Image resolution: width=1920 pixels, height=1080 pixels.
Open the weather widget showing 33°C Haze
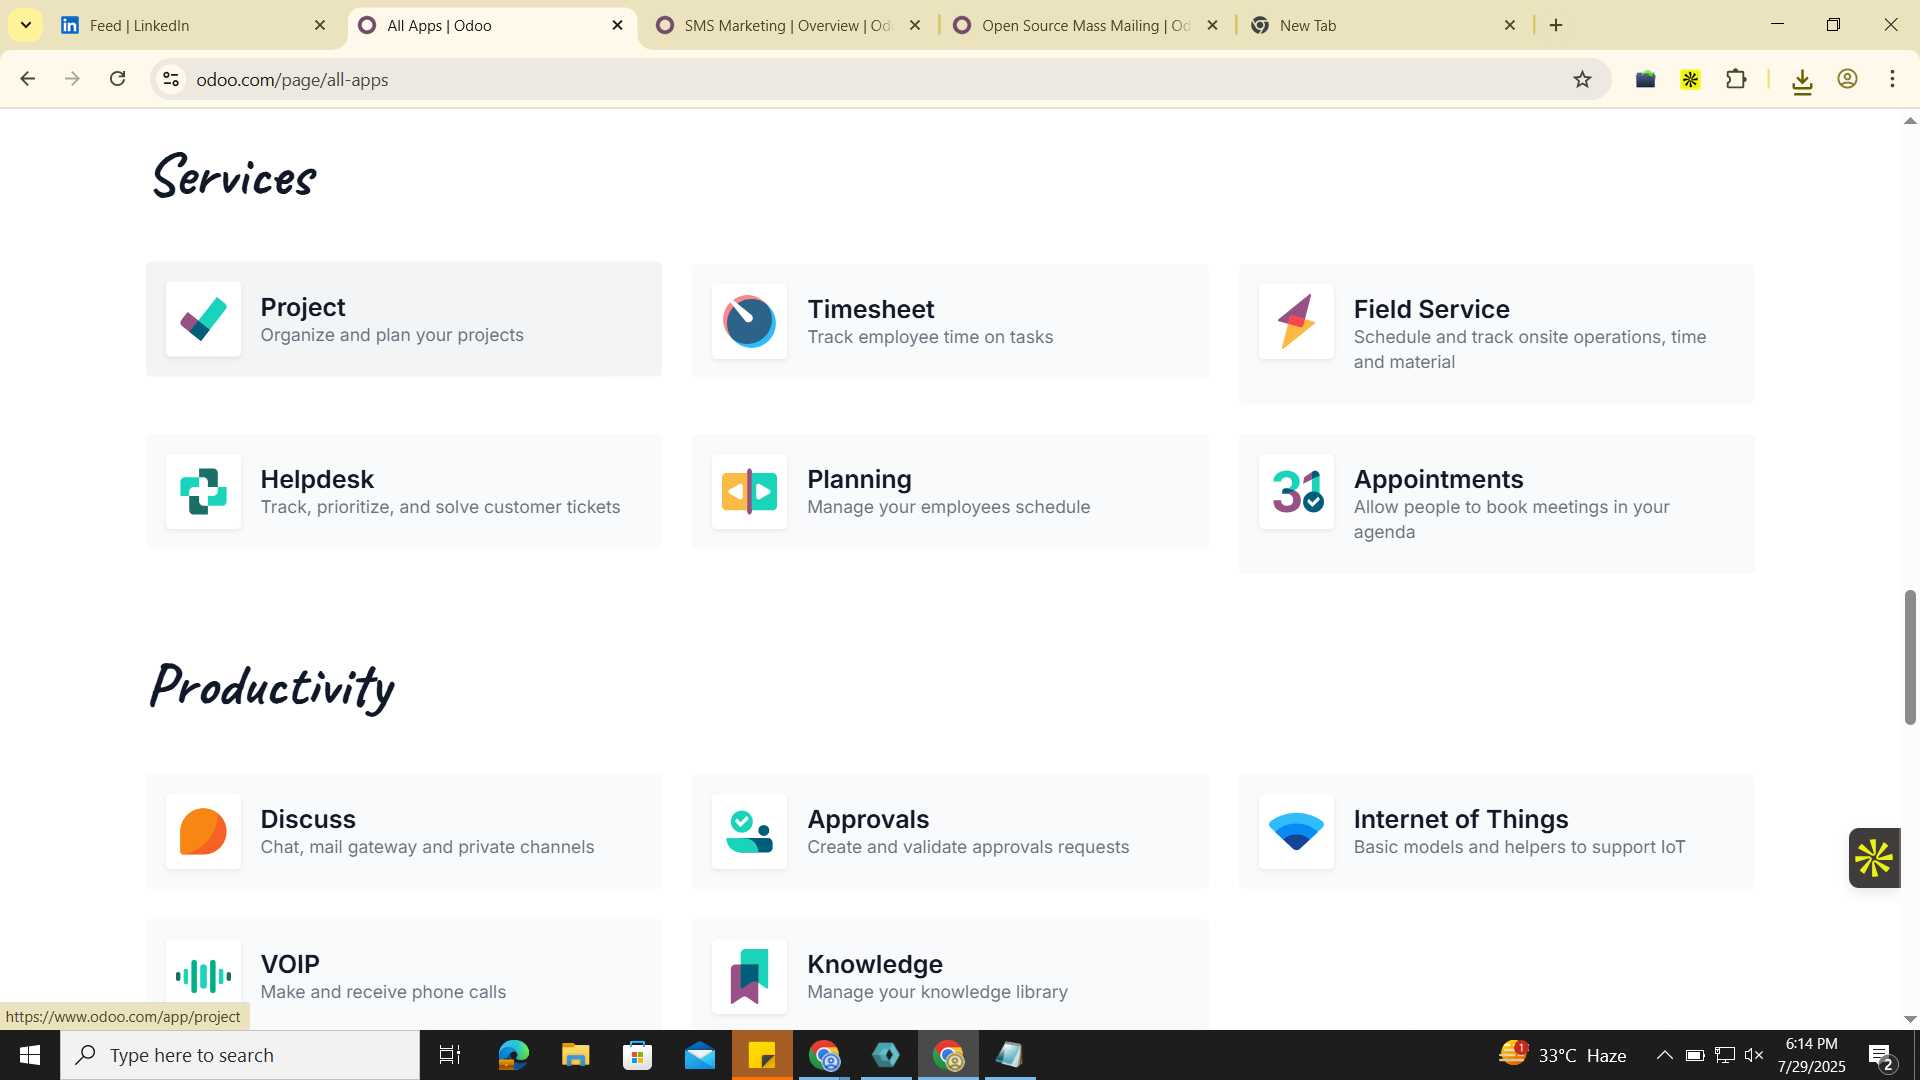(x=1562, y=1055)
